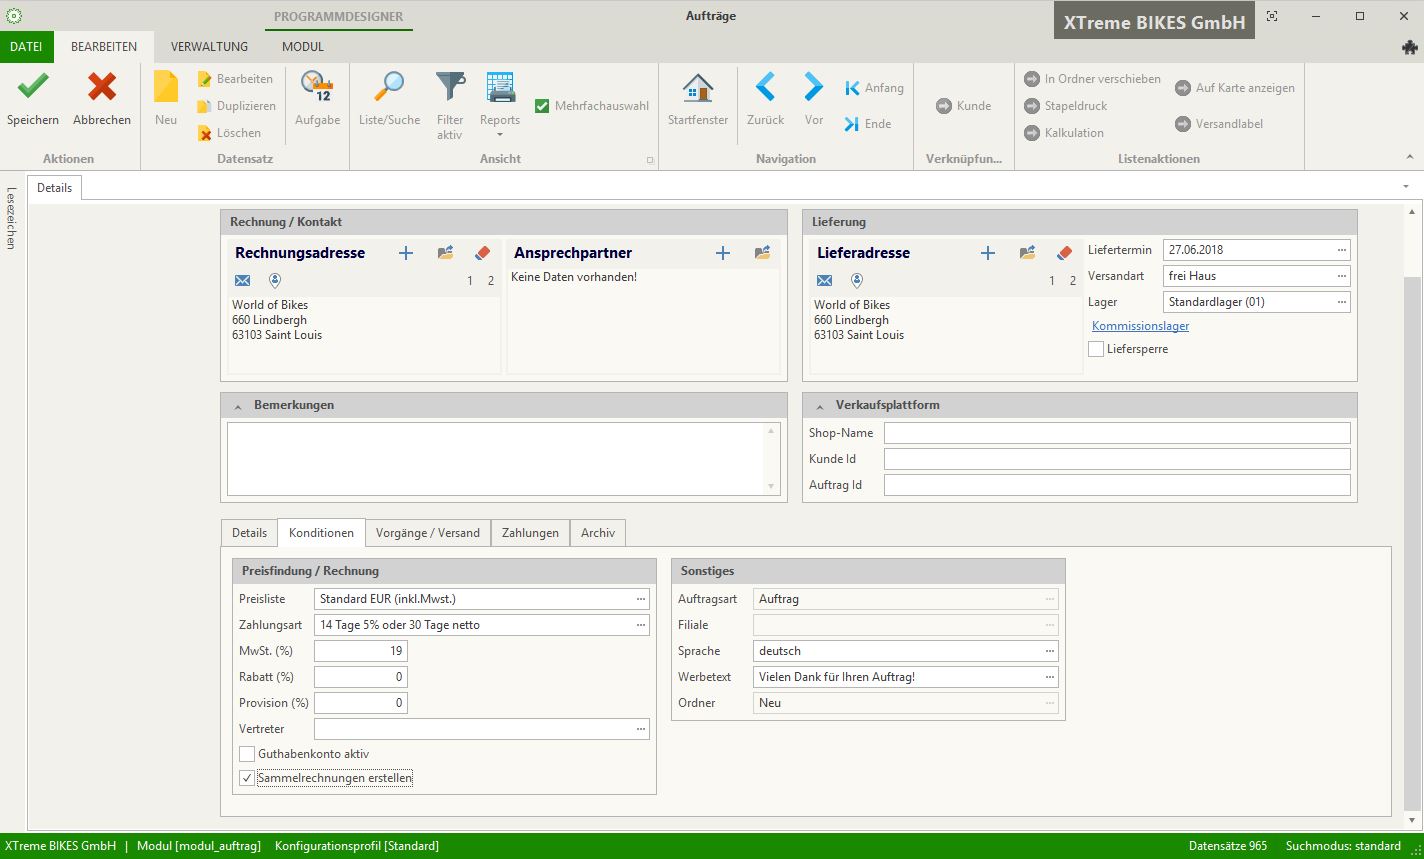Open the VERWALTUNG ribbon tab
The width and height of the screenshot is (1424, 859).
(209, 47)
